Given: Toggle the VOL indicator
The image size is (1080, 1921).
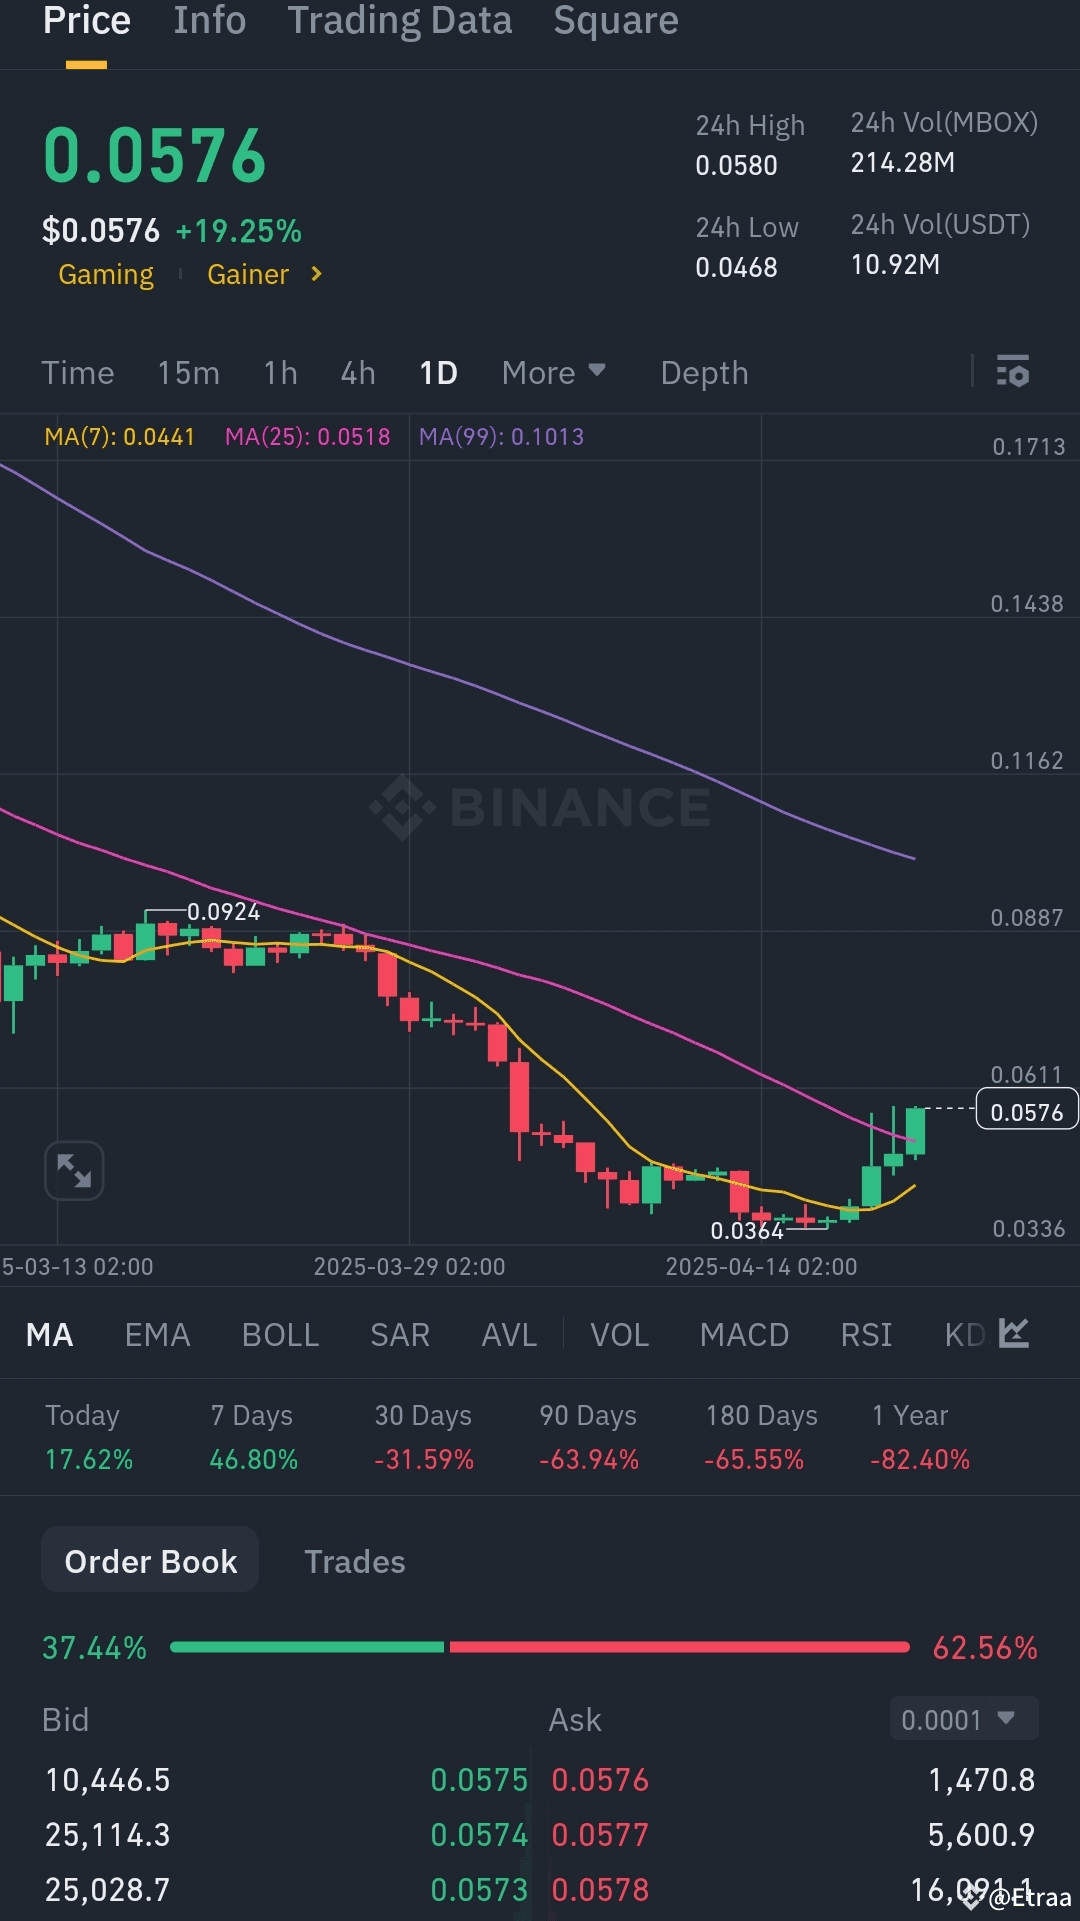Looking at the screenshot, I should (620, 1335).
